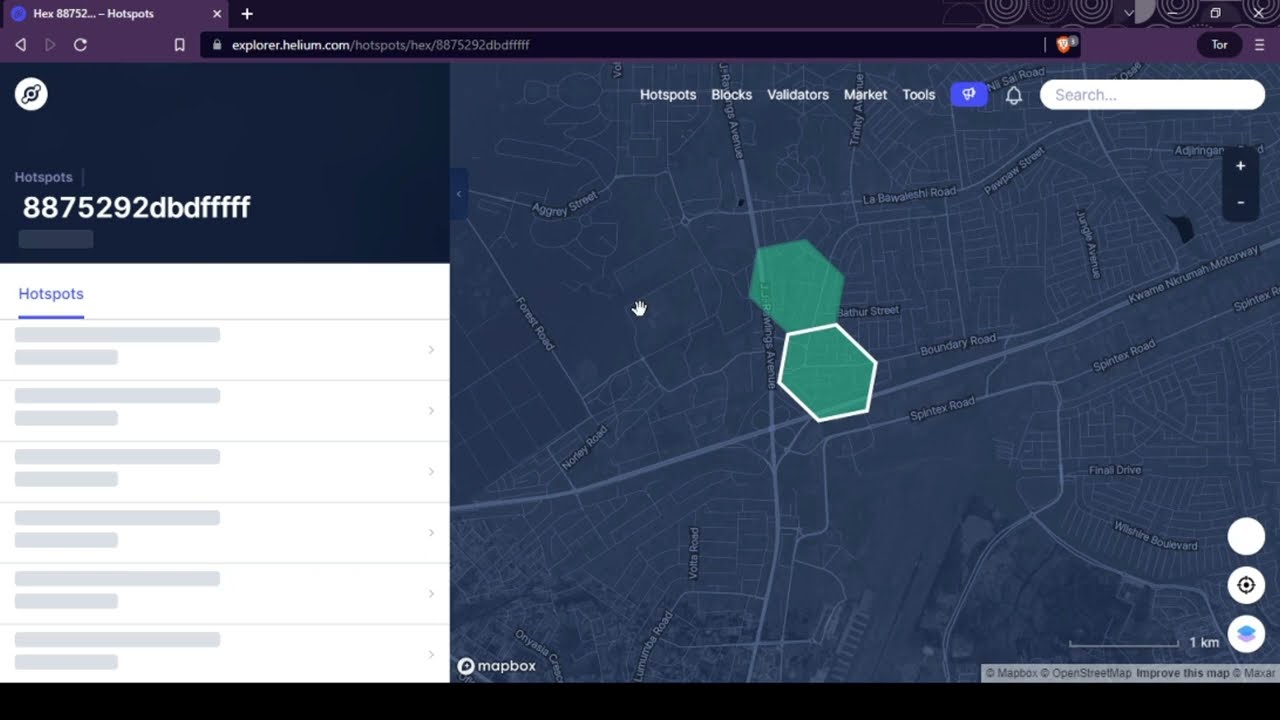Select the Hotspots tab in side panel

tap(51, 294)
